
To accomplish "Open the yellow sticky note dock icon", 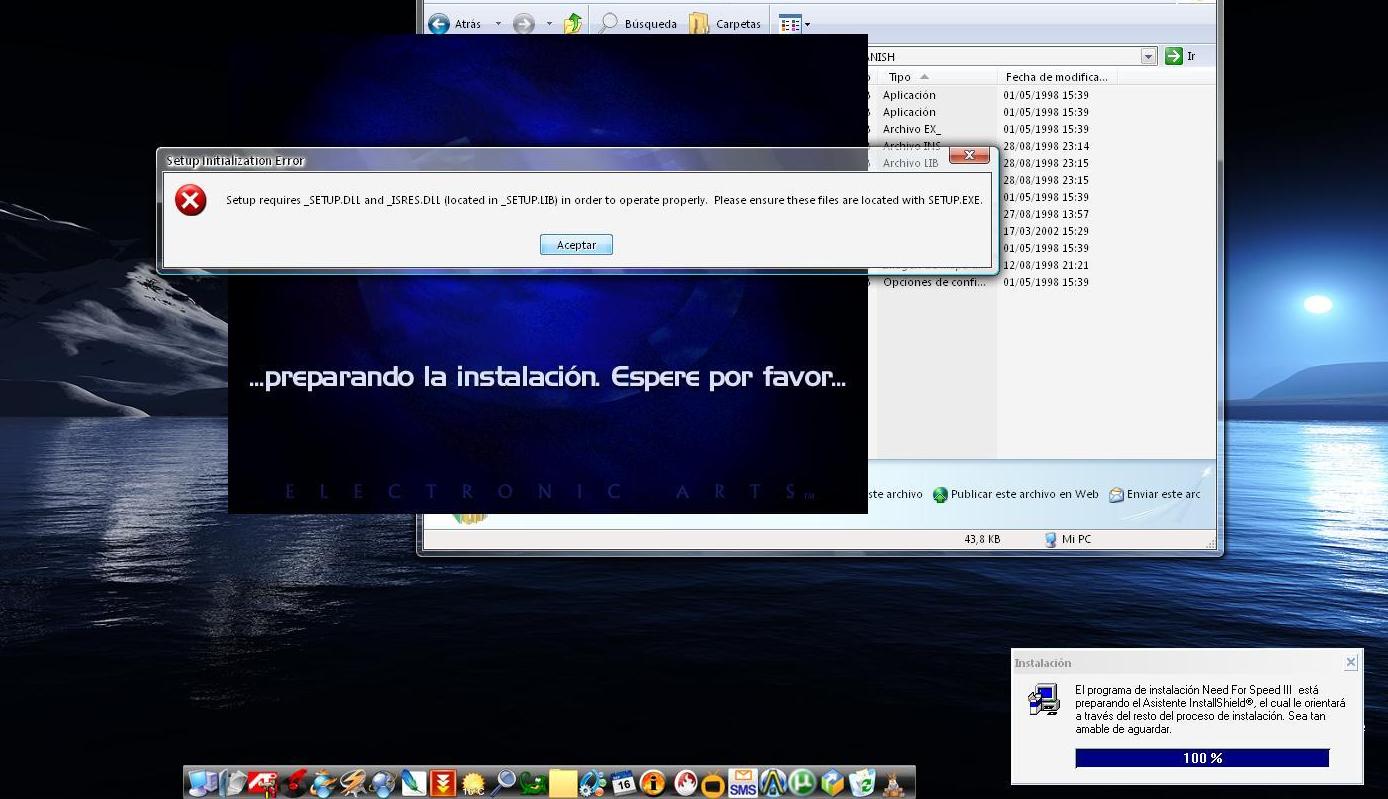I will click(563, 783).
